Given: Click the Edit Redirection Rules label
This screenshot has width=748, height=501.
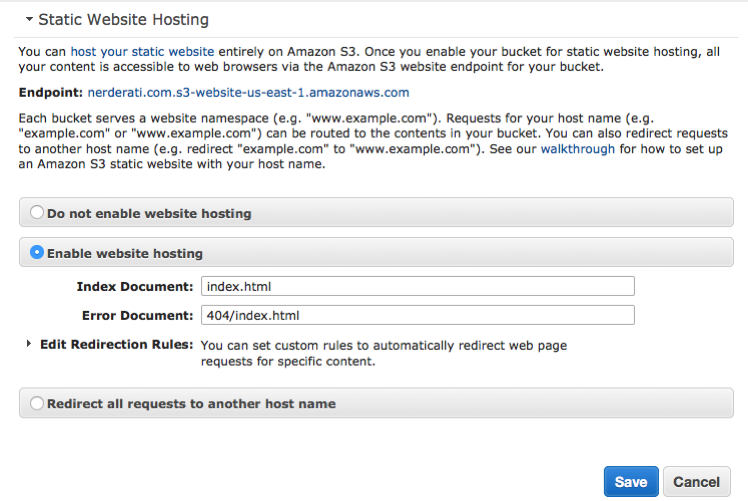Looking at the screenshot, I should 116,344.
